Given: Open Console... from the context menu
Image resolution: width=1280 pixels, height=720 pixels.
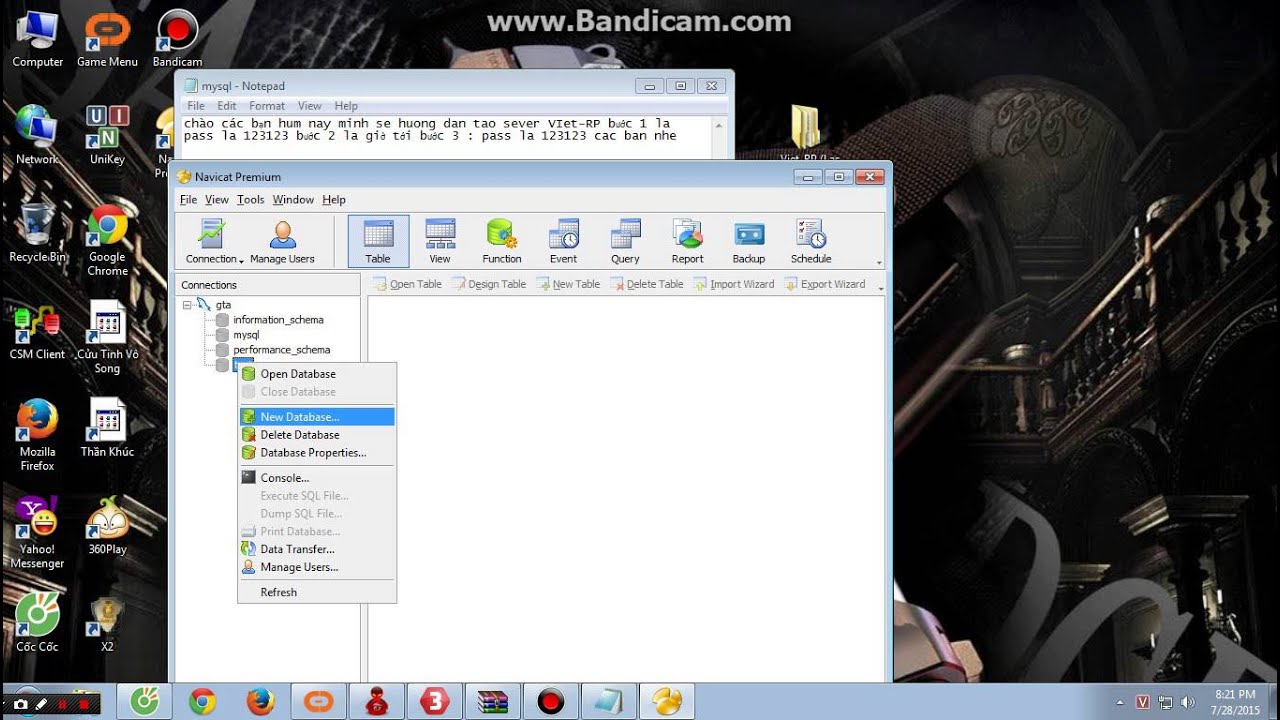Looking at the screenshot, I should [317, 478].
